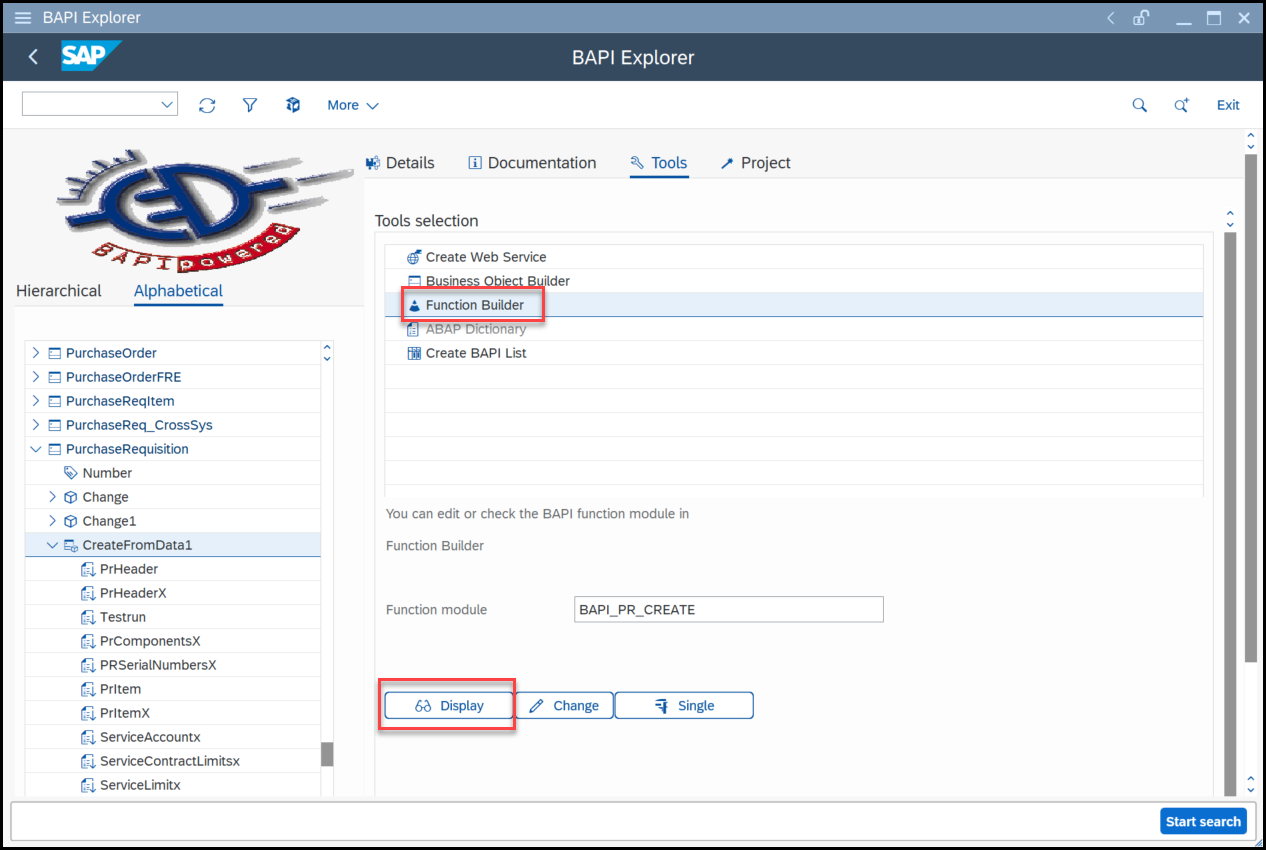Switch to Hierarchical view tab
The image size is (1266, 850).
[59, 291]
